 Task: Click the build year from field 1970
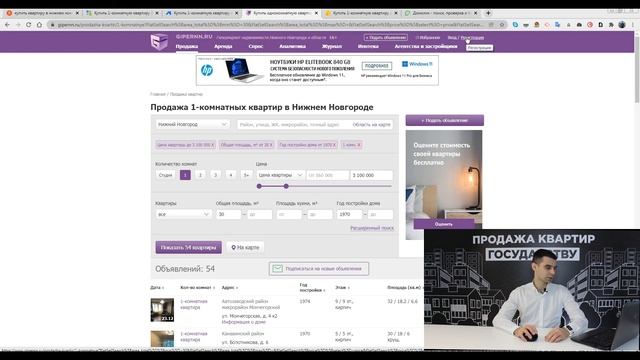(349, 214)
